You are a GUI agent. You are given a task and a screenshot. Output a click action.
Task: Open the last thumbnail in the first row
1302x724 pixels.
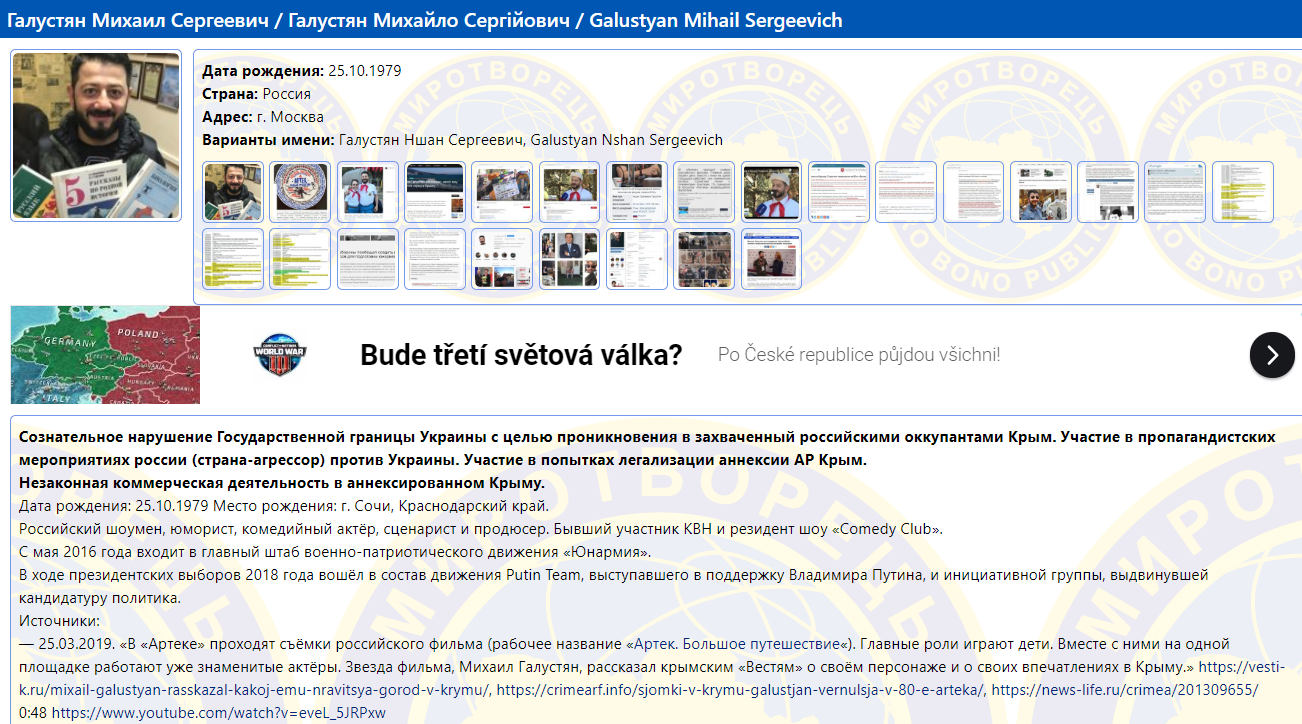click(x=1243, y=192)
